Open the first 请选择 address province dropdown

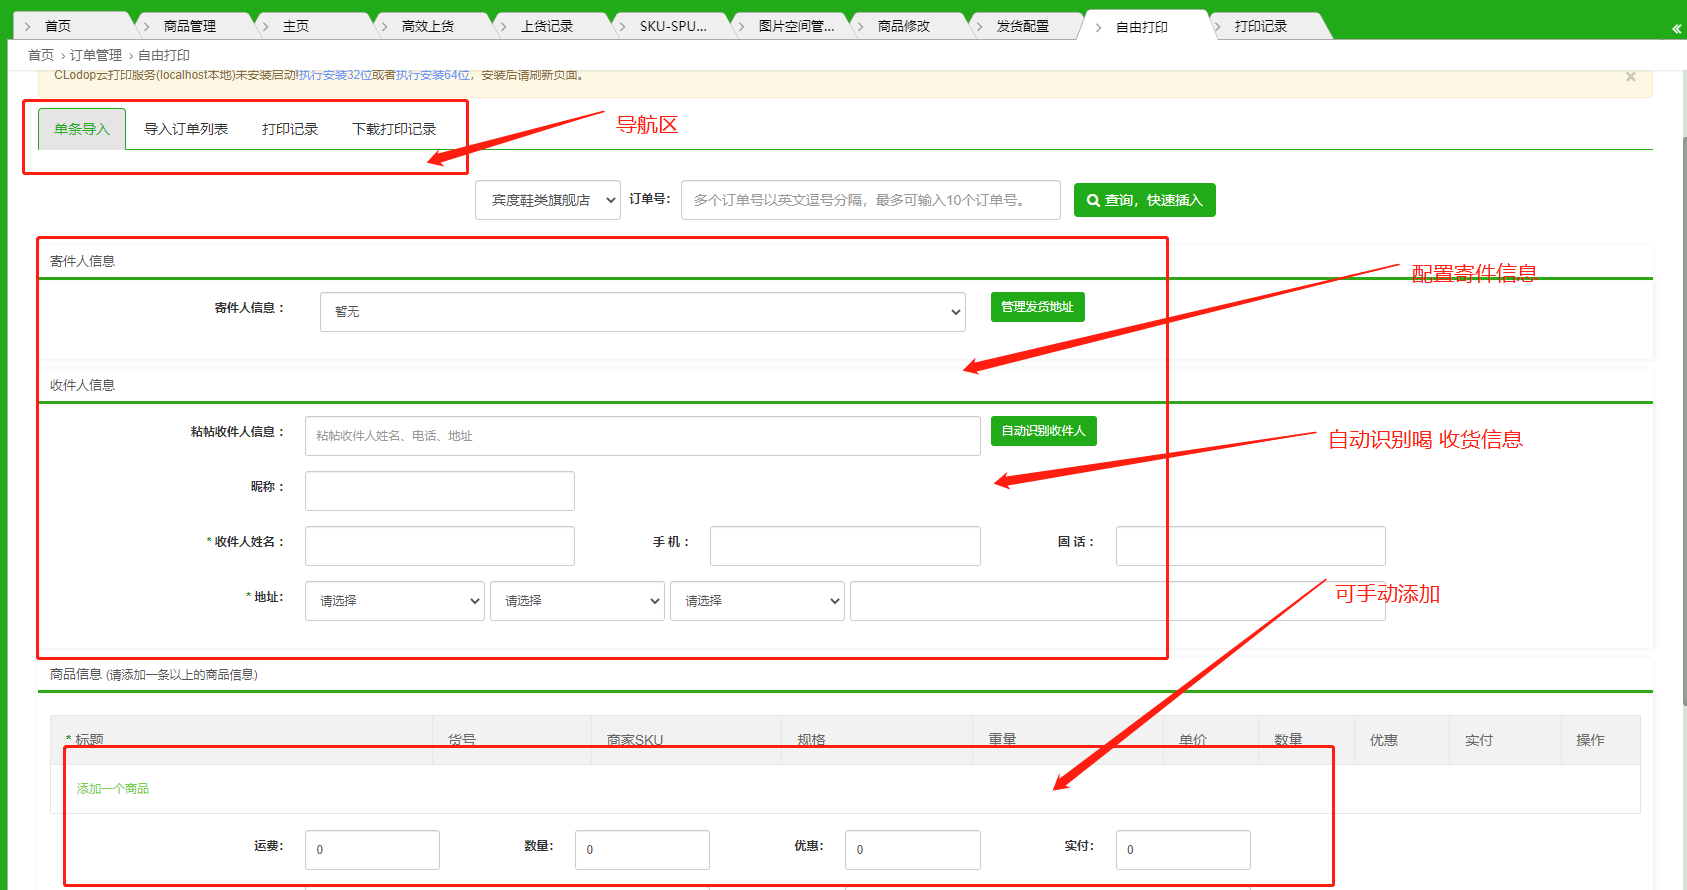coord(394,601)
